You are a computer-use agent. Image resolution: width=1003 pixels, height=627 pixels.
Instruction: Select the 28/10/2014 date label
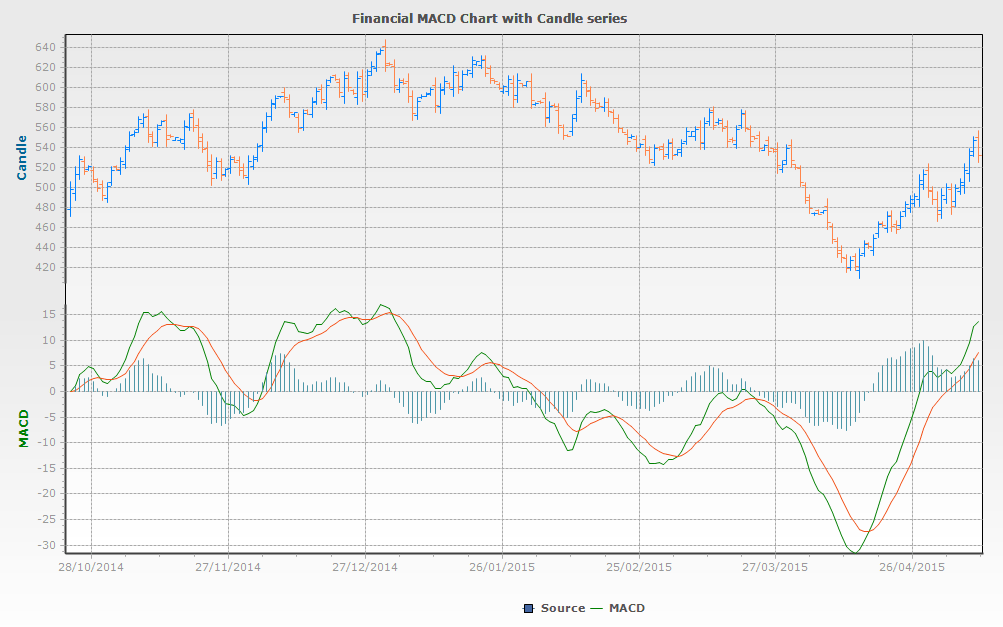click(x=91, y=567)
